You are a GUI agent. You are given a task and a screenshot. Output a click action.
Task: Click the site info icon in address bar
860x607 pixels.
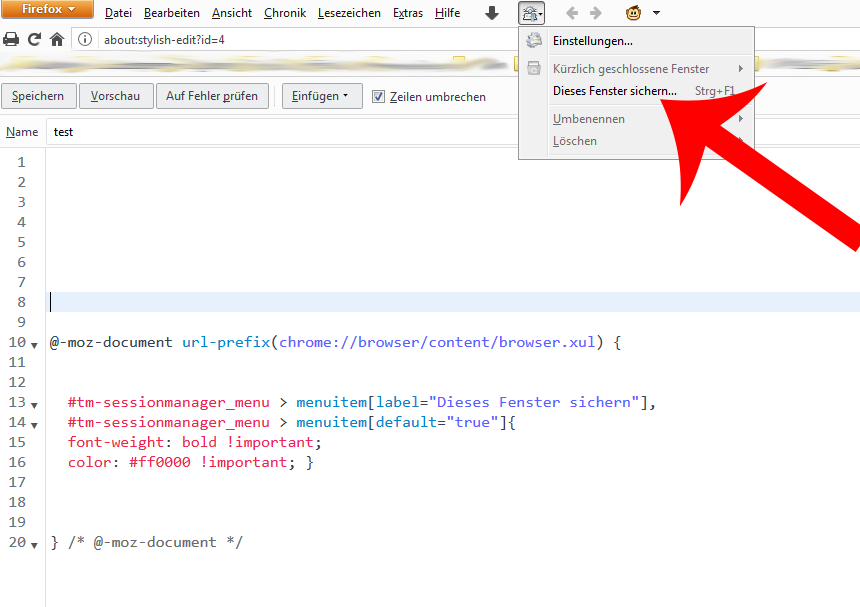coord(85,40)
